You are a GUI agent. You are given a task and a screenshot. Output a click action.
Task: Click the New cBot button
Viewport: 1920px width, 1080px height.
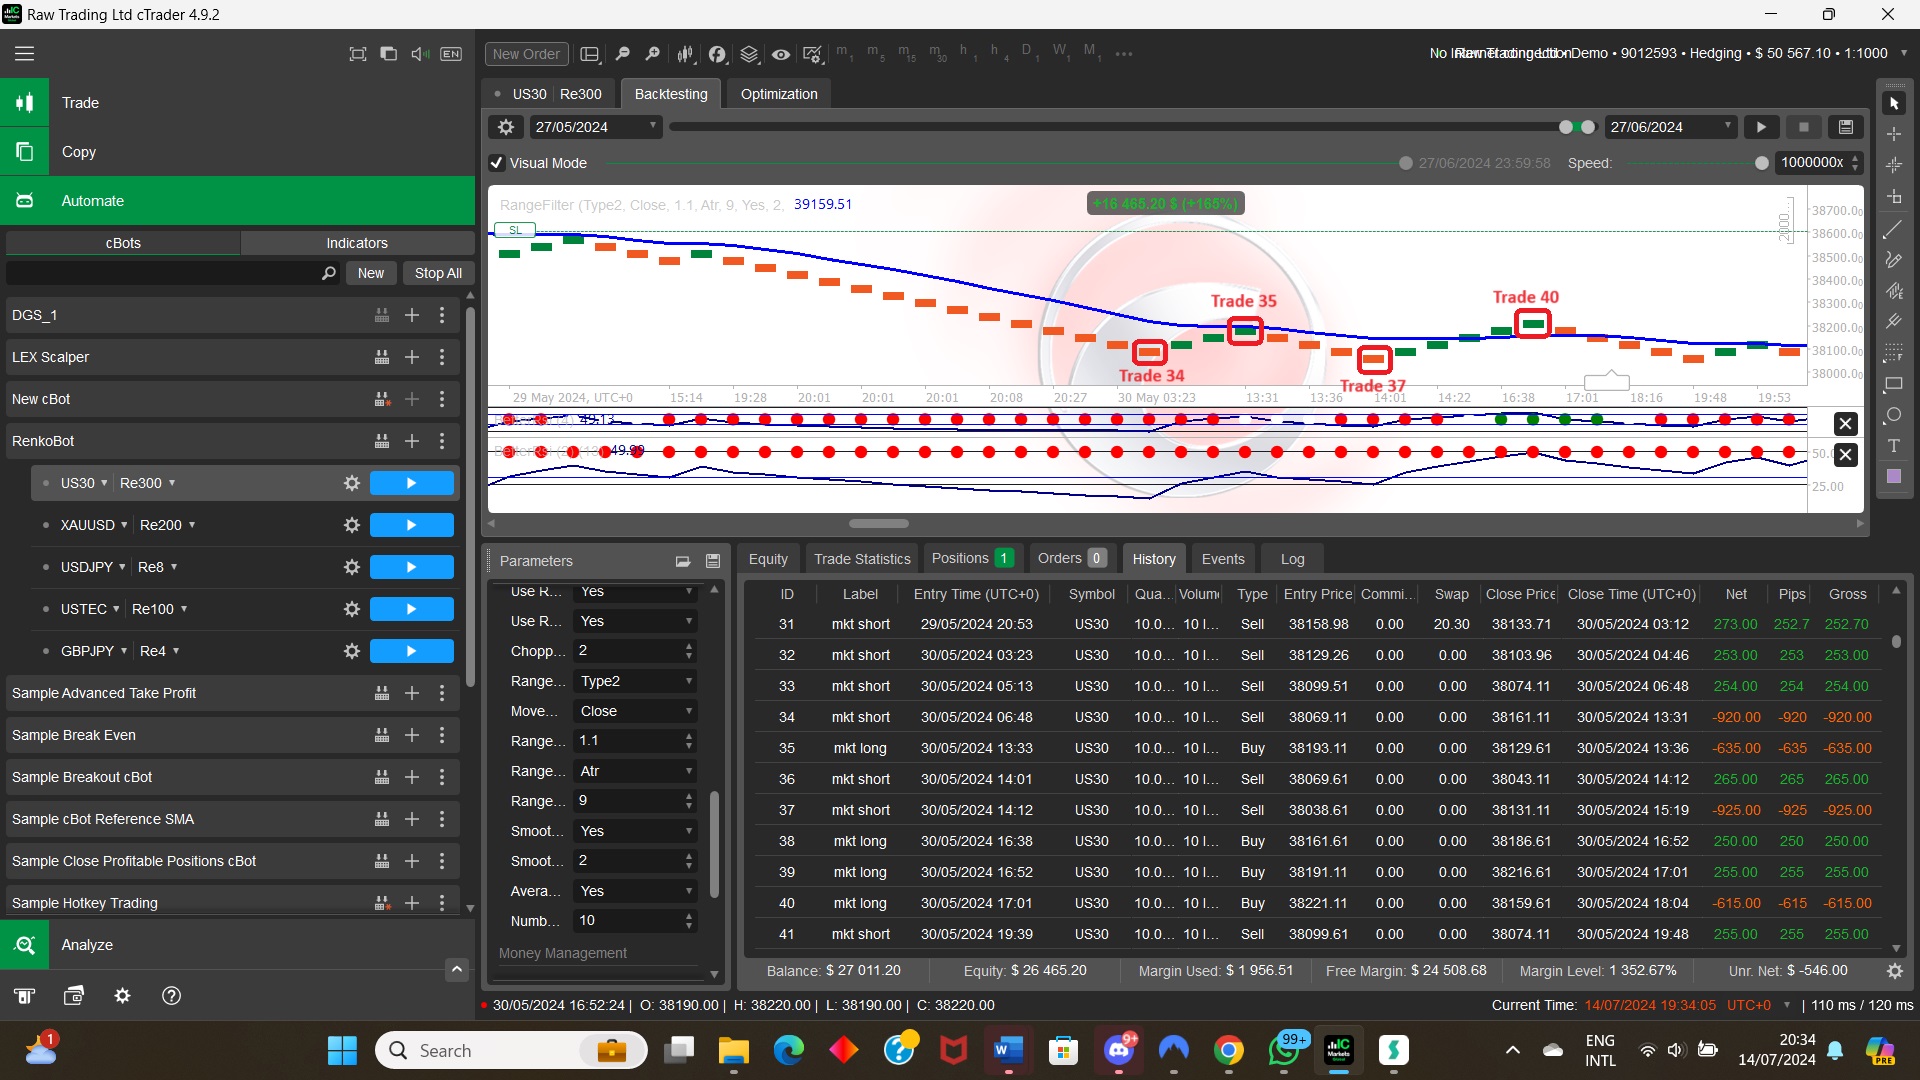click(370, 273)
